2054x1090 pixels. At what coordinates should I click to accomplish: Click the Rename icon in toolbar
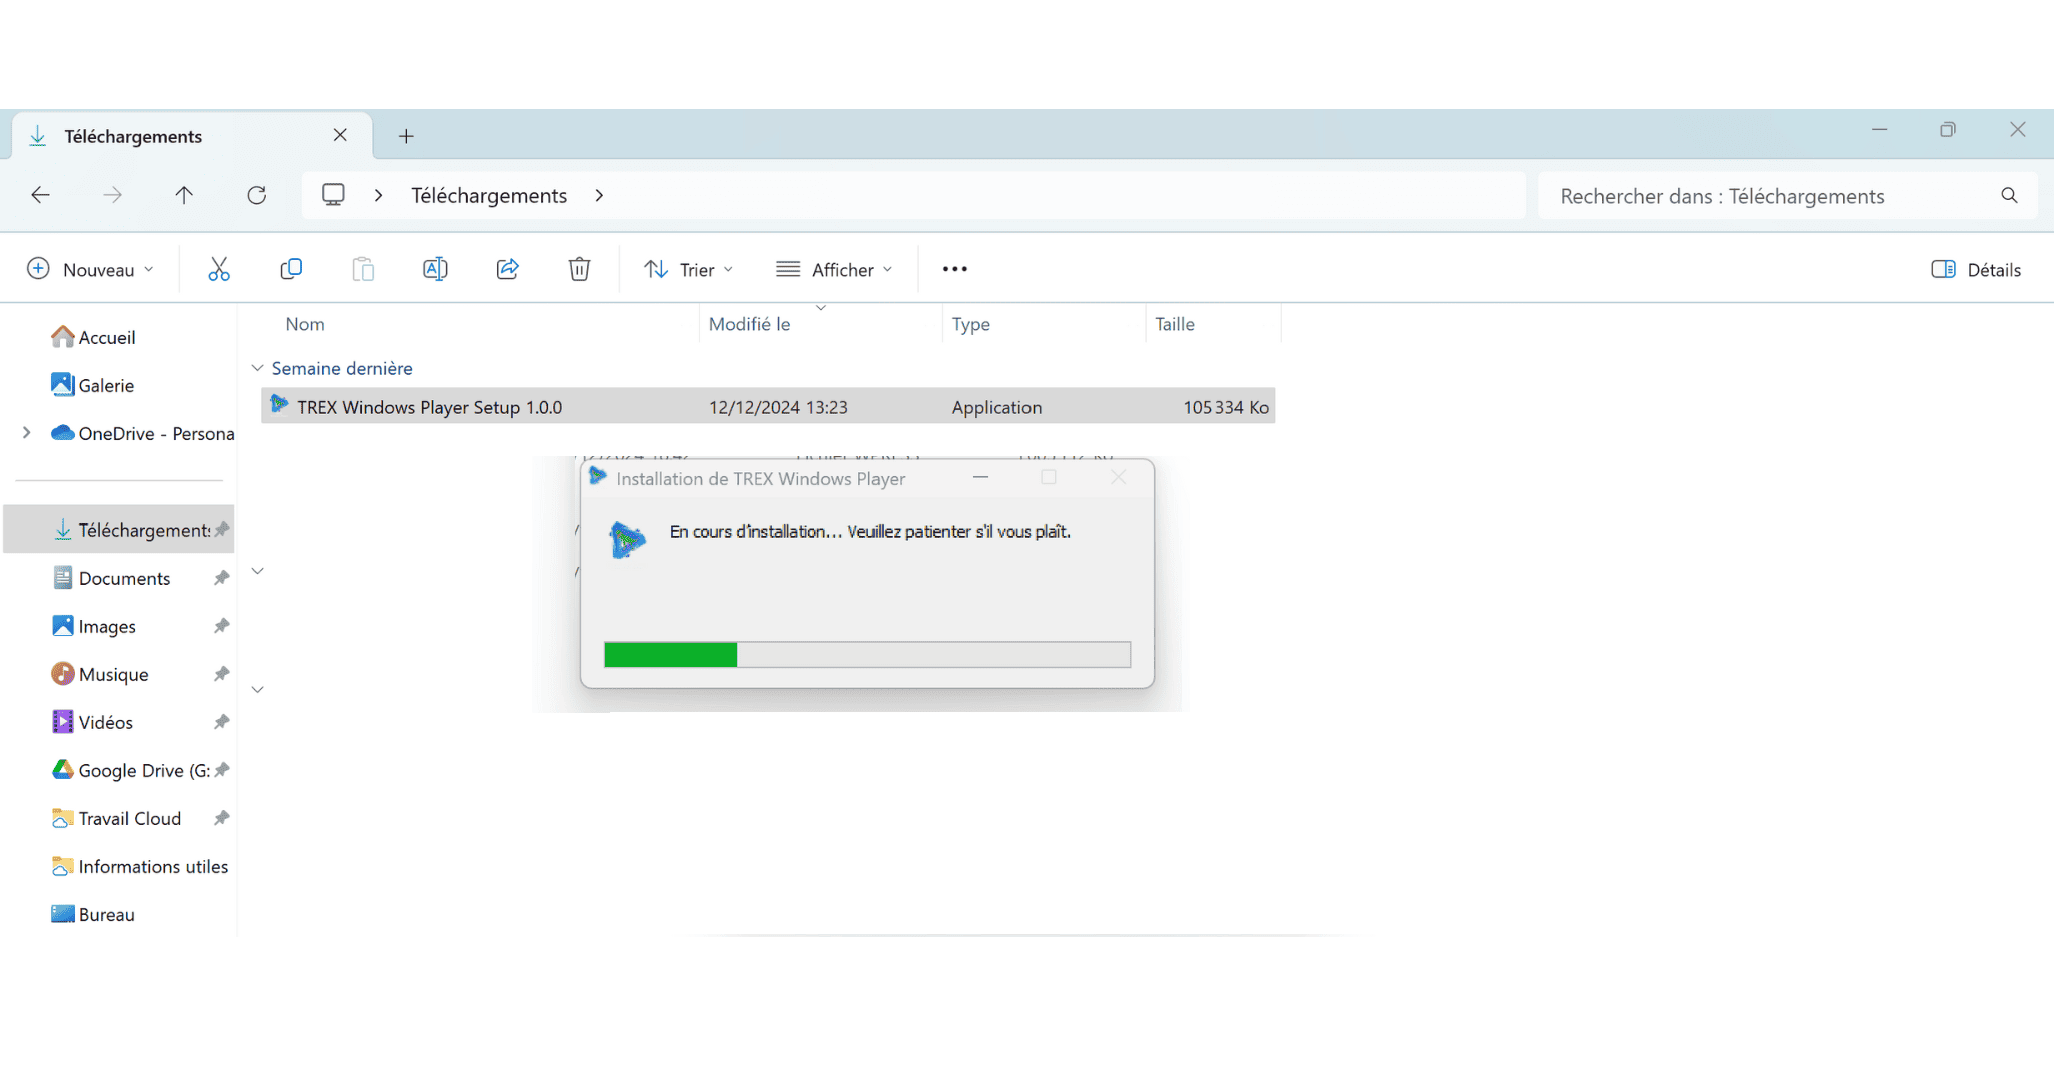pyautogui.click(x=435, y=269)
